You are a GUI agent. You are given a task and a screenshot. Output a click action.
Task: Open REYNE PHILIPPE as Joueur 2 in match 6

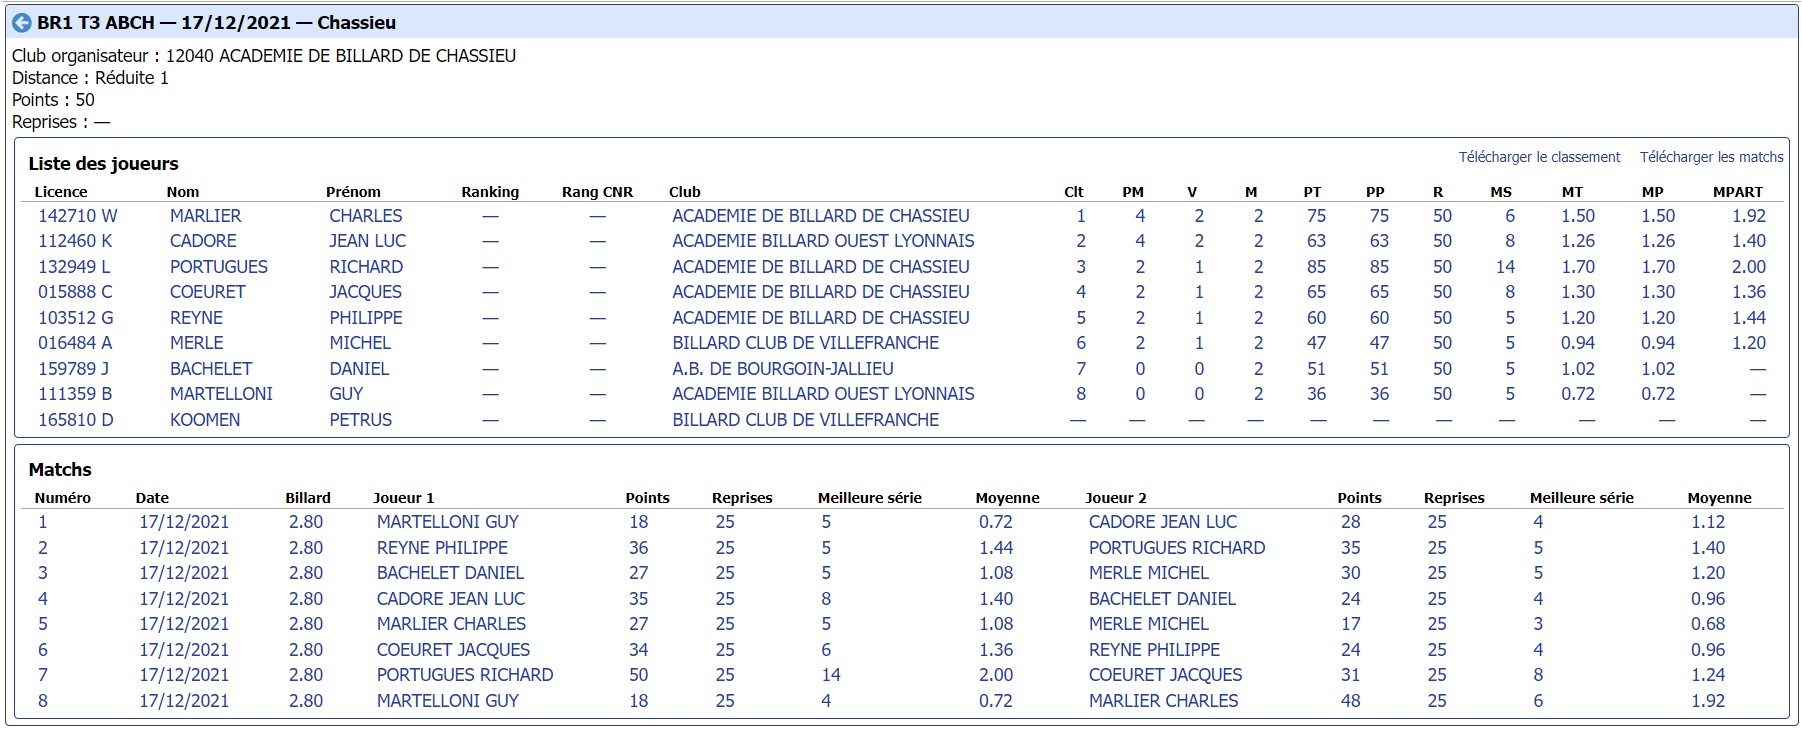pyautogui.click(x=1154, y=650)
